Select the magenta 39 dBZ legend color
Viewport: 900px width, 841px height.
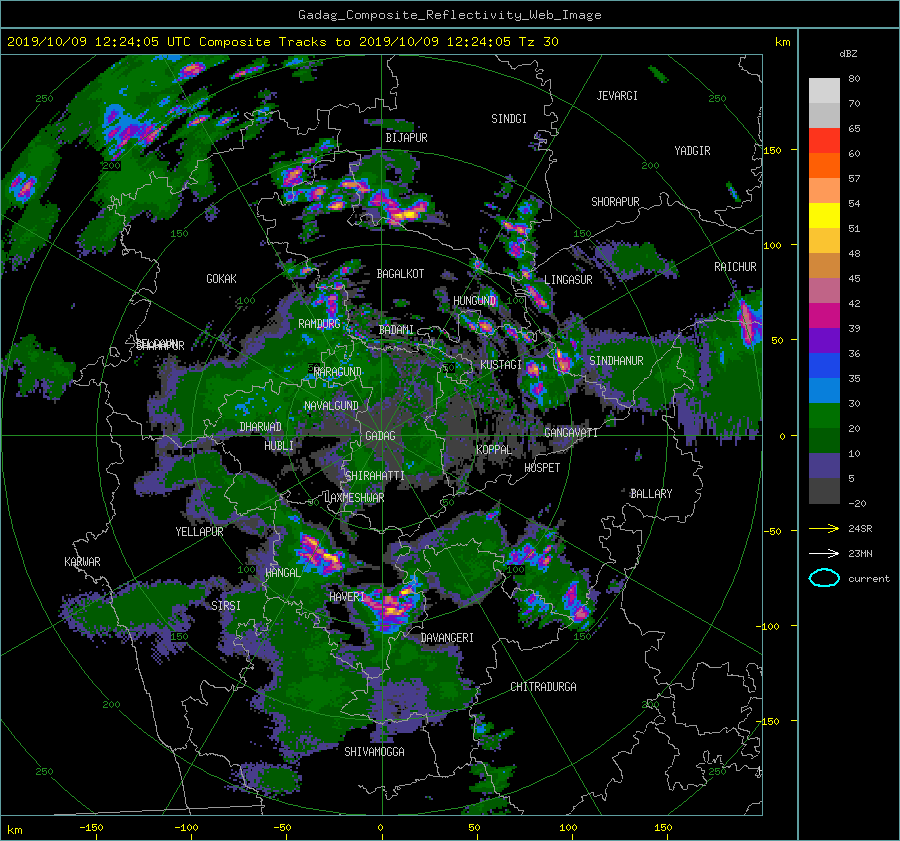tap(824, 316)
